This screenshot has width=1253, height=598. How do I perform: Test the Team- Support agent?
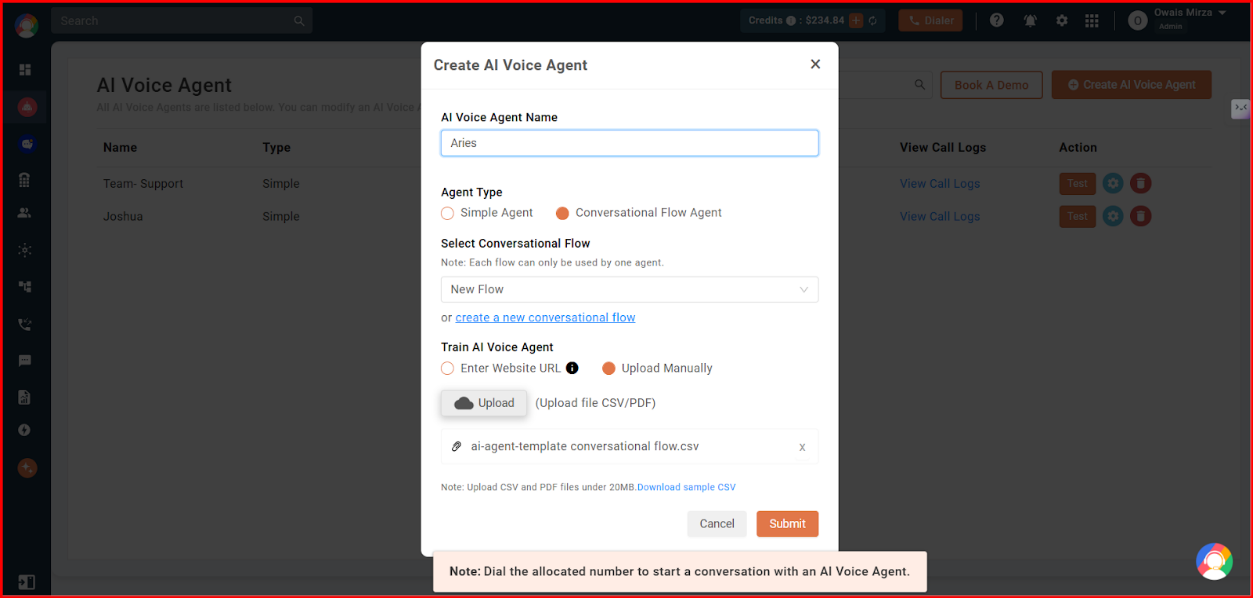coord(1077,184)
